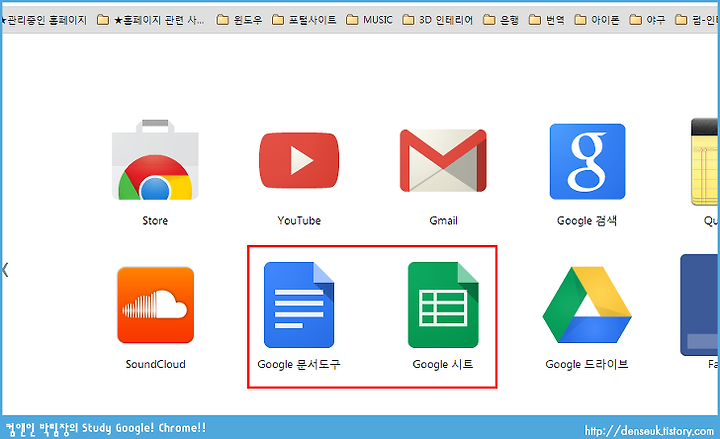
Task: Click the Google 드라이브 label text
Action: pos(587,365)
